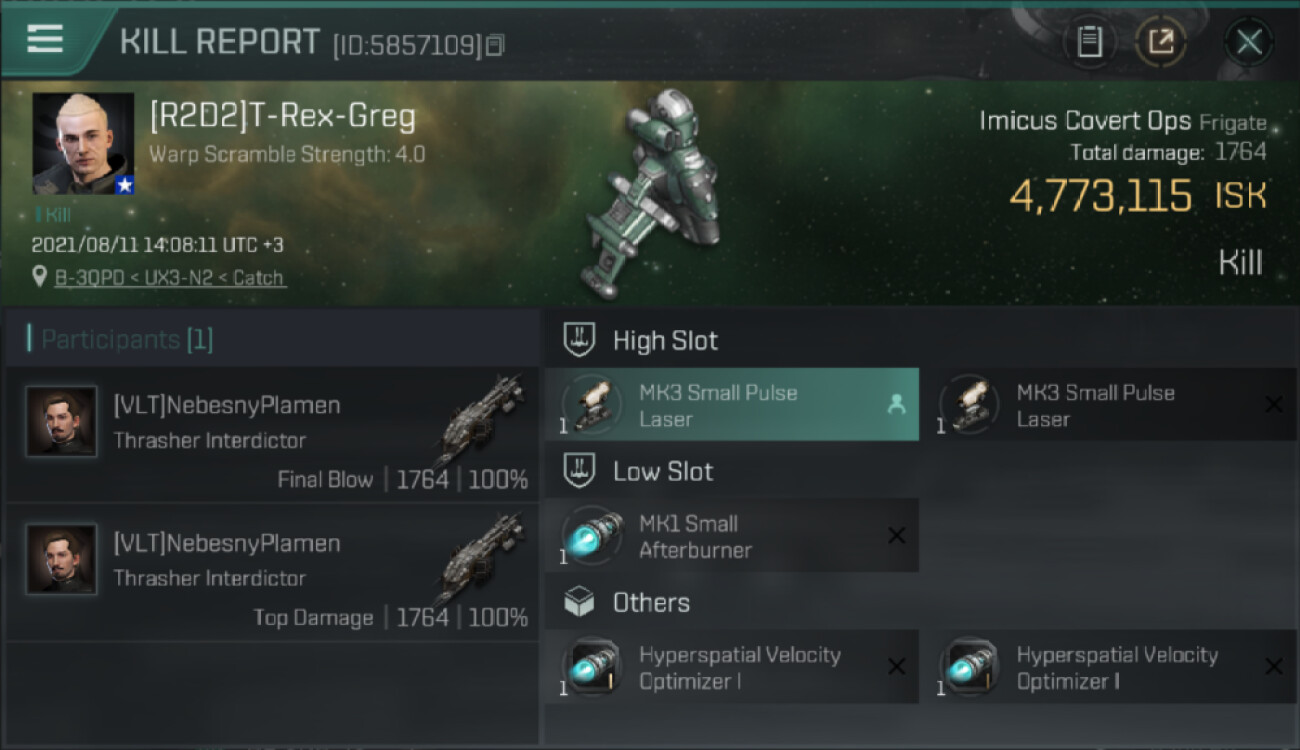The width and height of the screenshot is (1300, 750).
Task: Select the Participants tab header
Action: 126,340
